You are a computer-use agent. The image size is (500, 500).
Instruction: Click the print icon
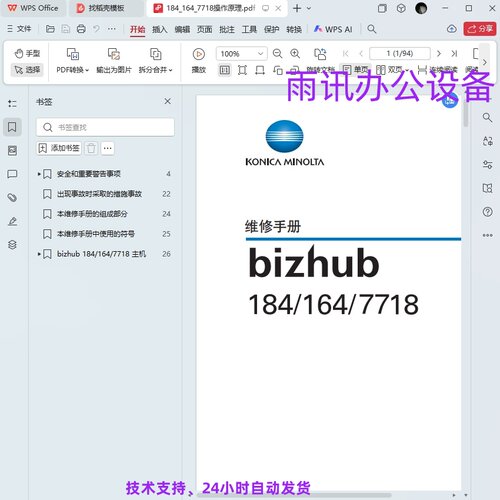pyautogui.click(x=81, y=29)
